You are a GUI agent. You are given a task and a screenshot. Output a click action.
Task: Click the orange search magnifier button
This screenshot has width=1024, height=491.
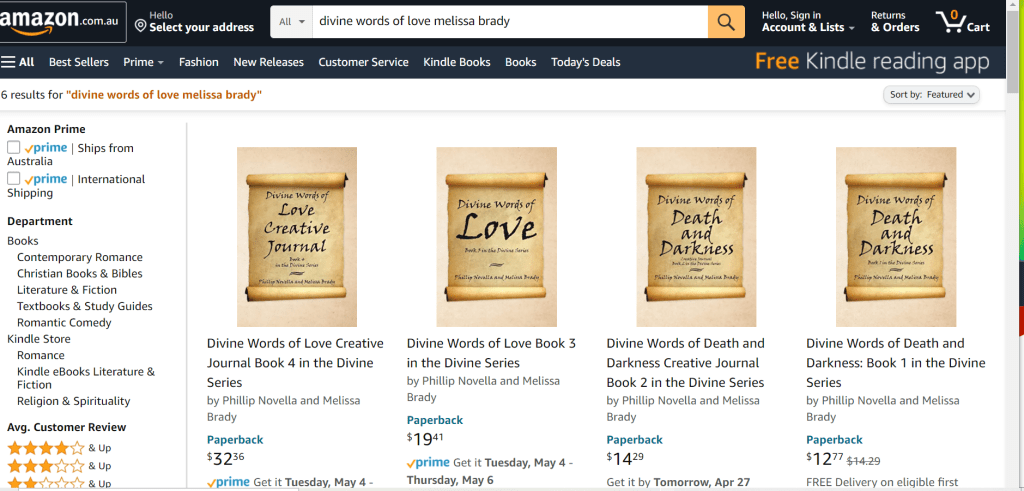click(x=726, y=21)
